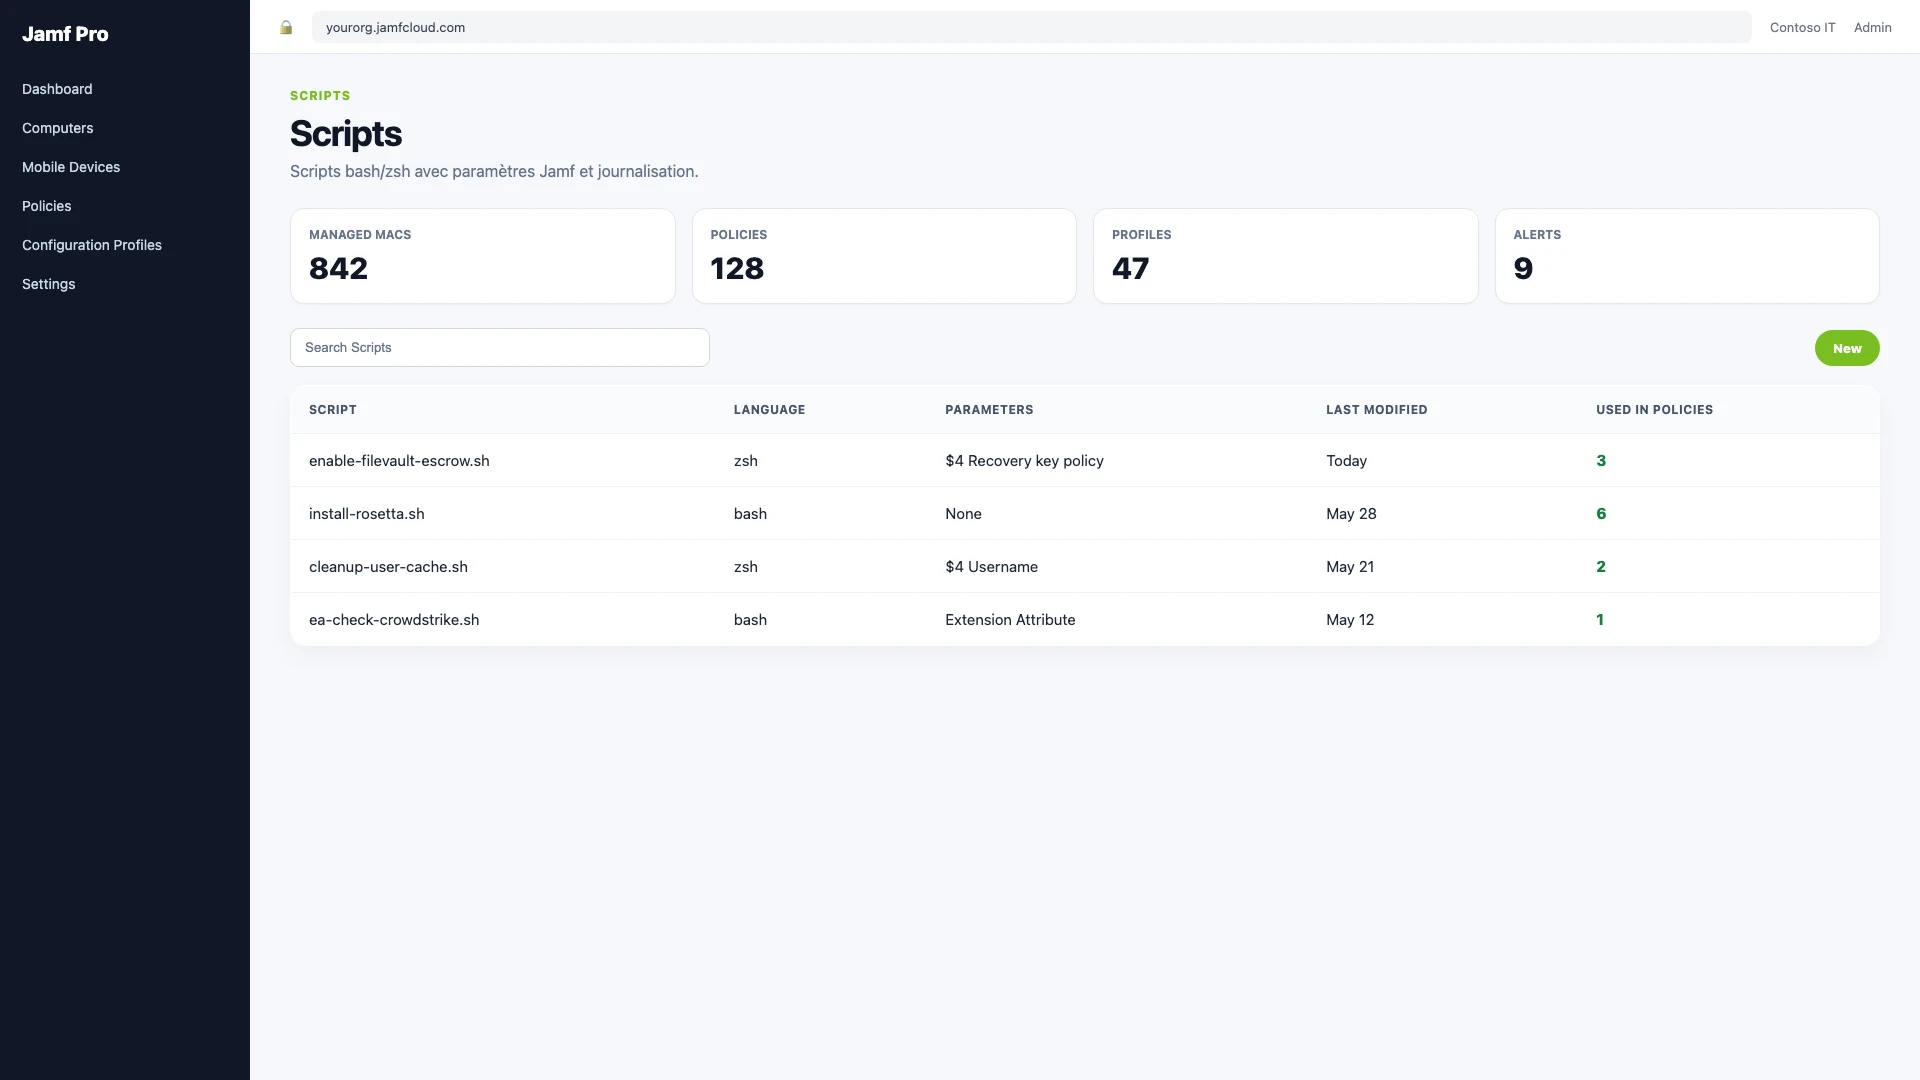Click the New script button
This screenshot has width=1920, height=1080.
click(1847, 348)
